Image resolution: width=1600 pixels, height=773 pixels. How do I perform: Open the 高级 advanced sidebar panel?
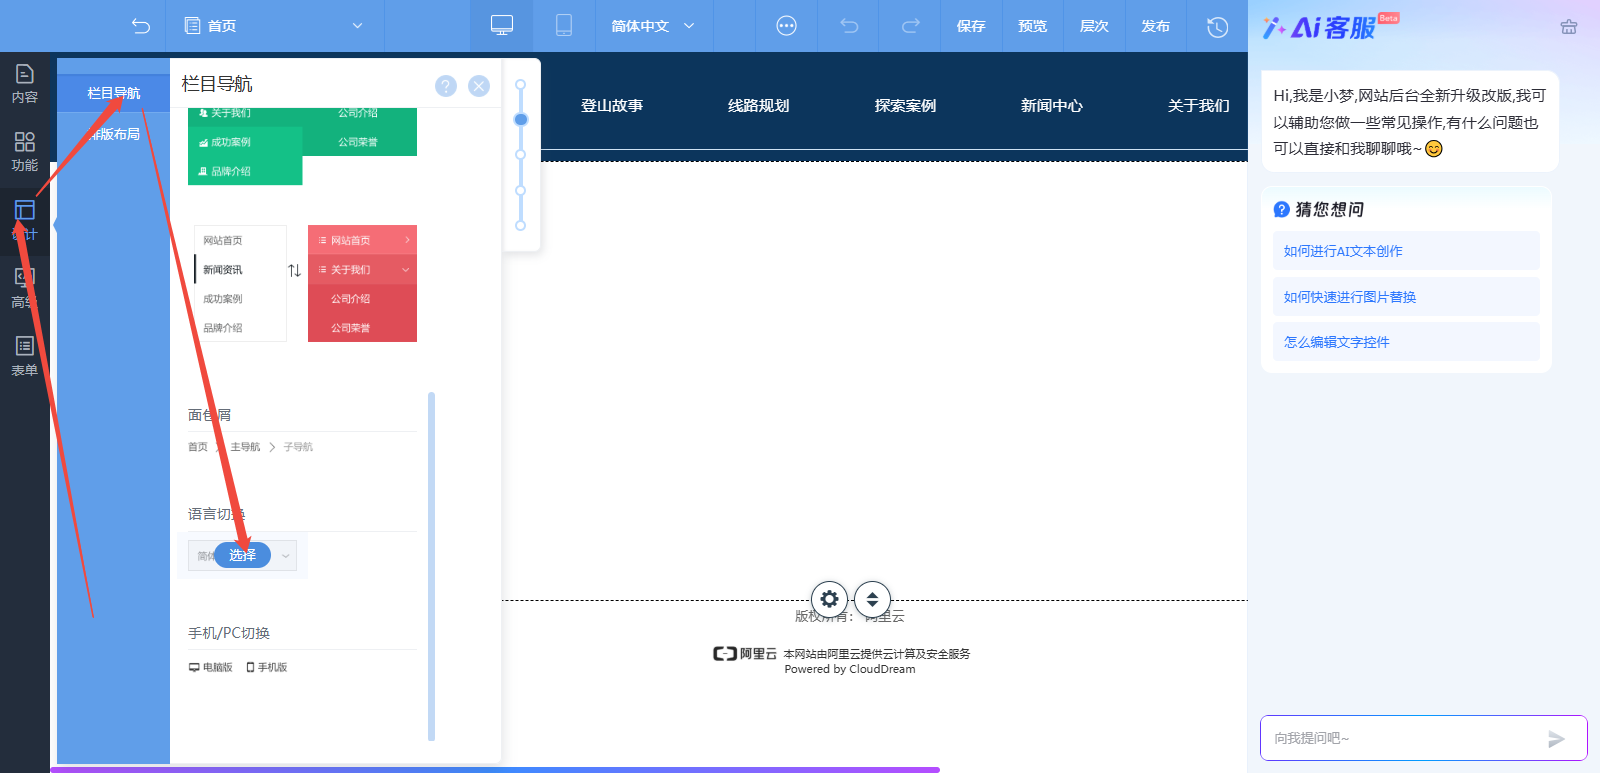click(x=25, y=288)
